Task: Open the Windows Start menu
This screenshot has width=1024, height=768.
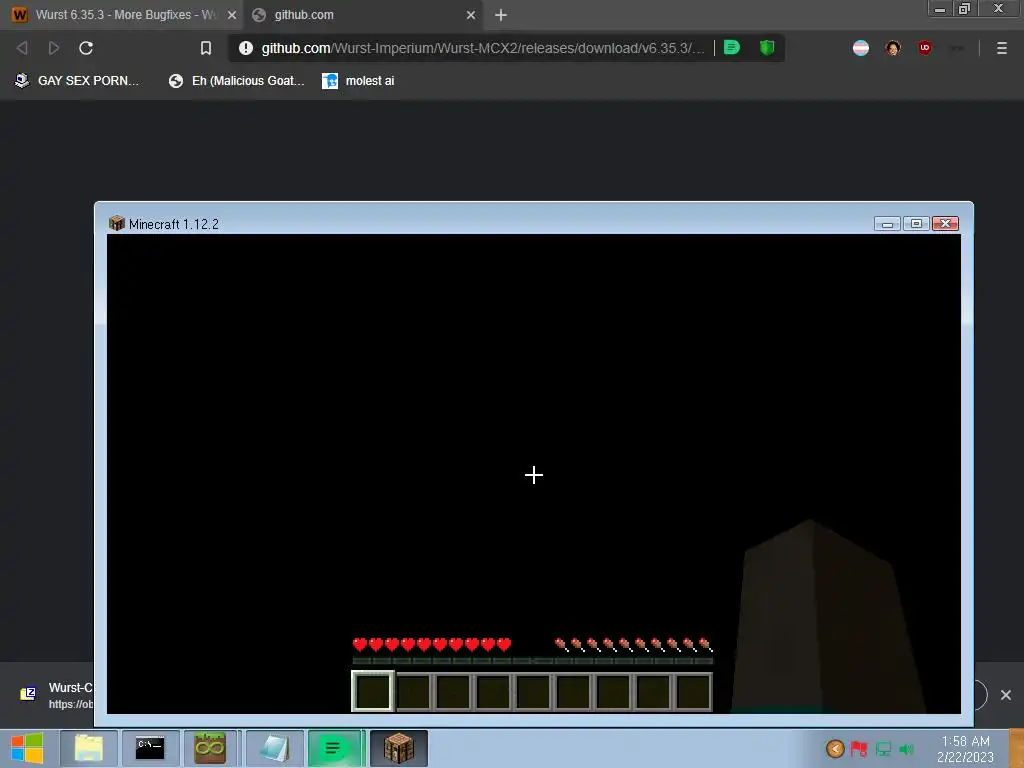Action: [27, 748]
